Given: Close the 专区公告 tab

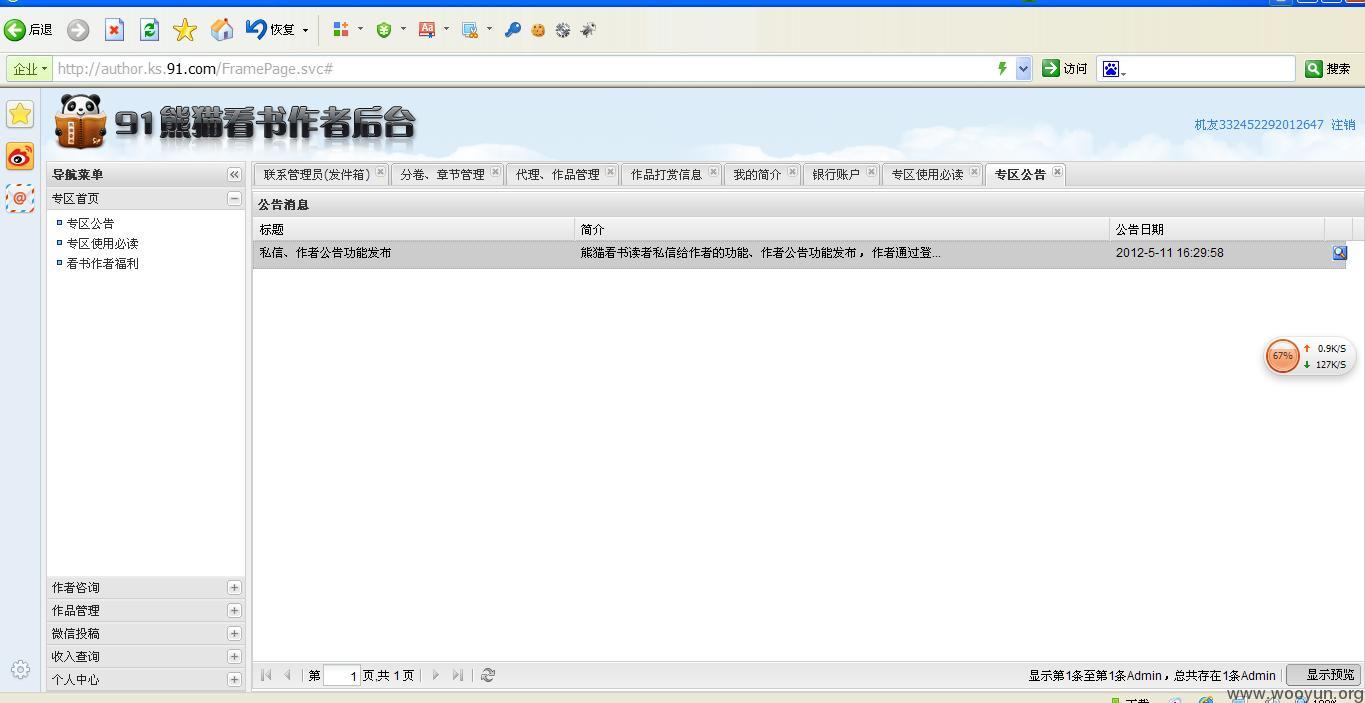Looking at the screenshot, I should click(x=1057, y=171).
